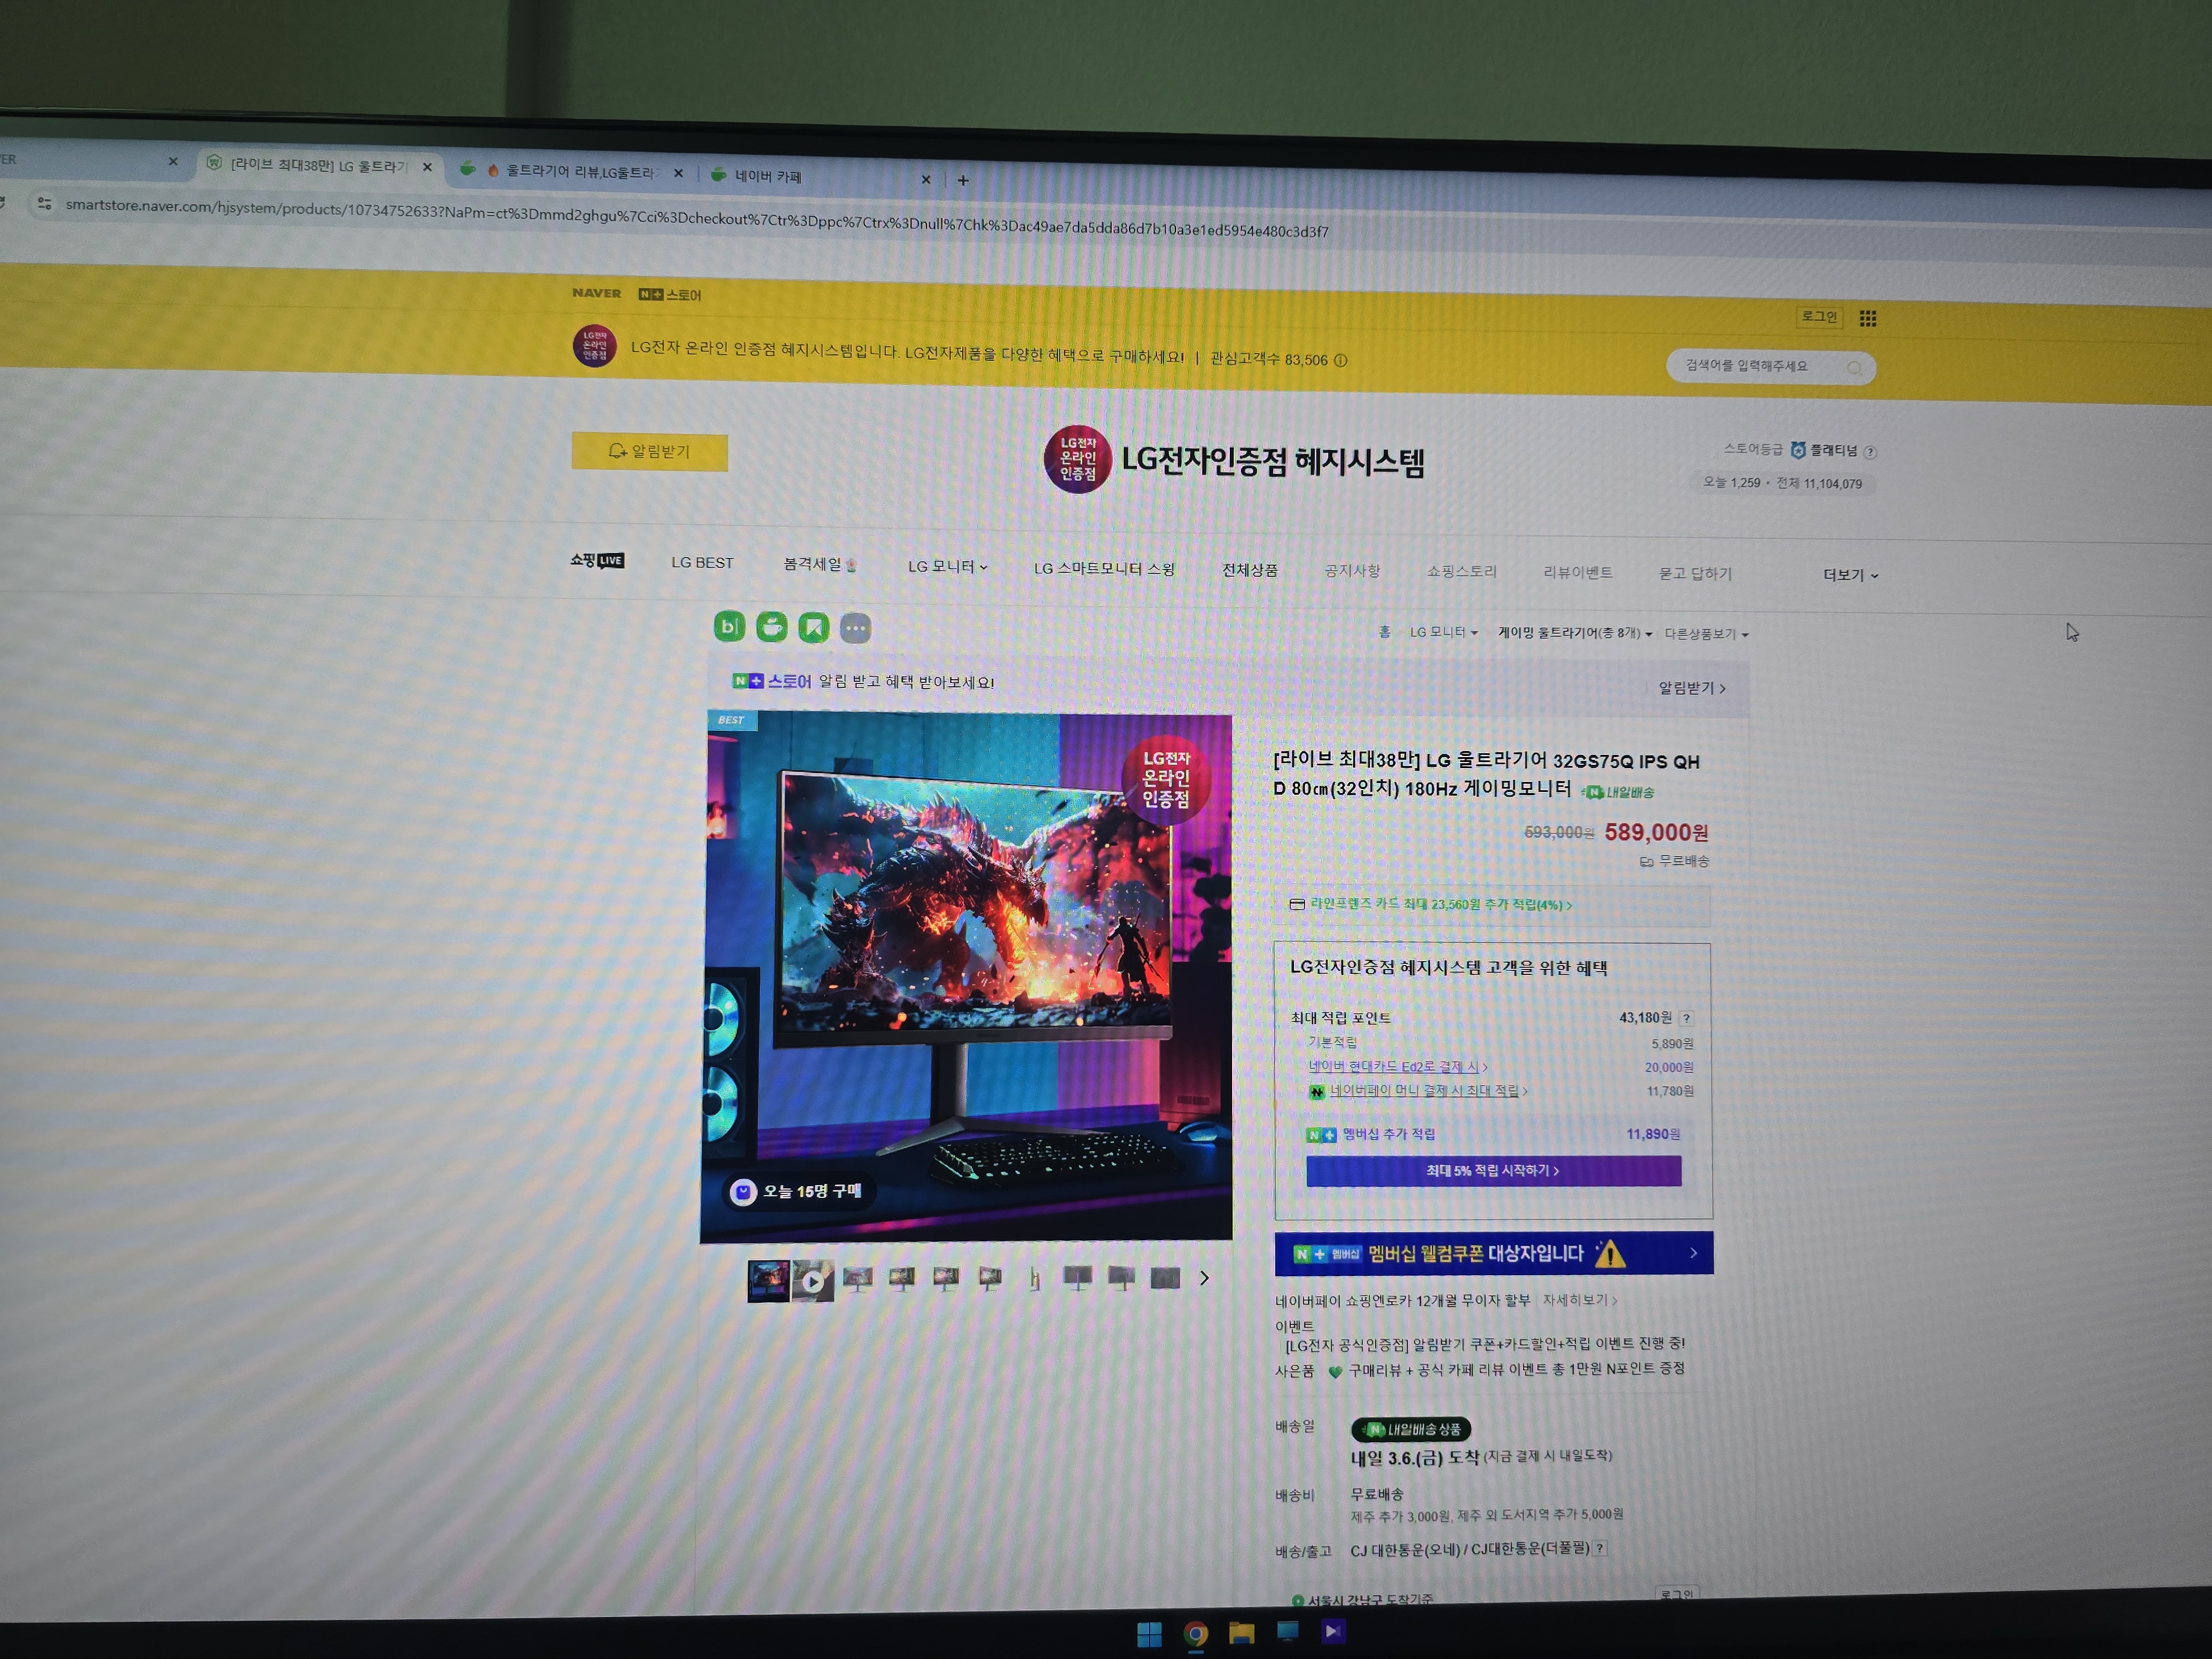Screen dimensions: 2212x1659
Task: Open the 봄격세일 menu
Action: (820, 564)
